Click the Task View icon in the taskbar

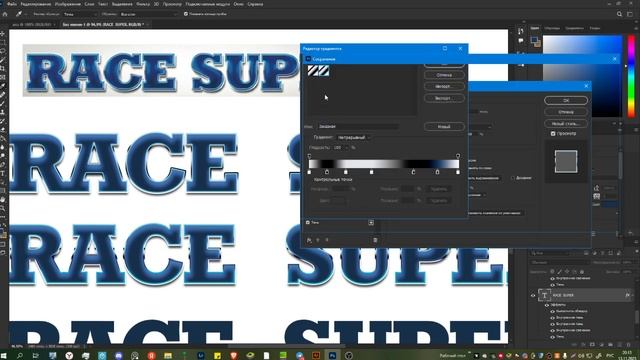click(36, 356)
